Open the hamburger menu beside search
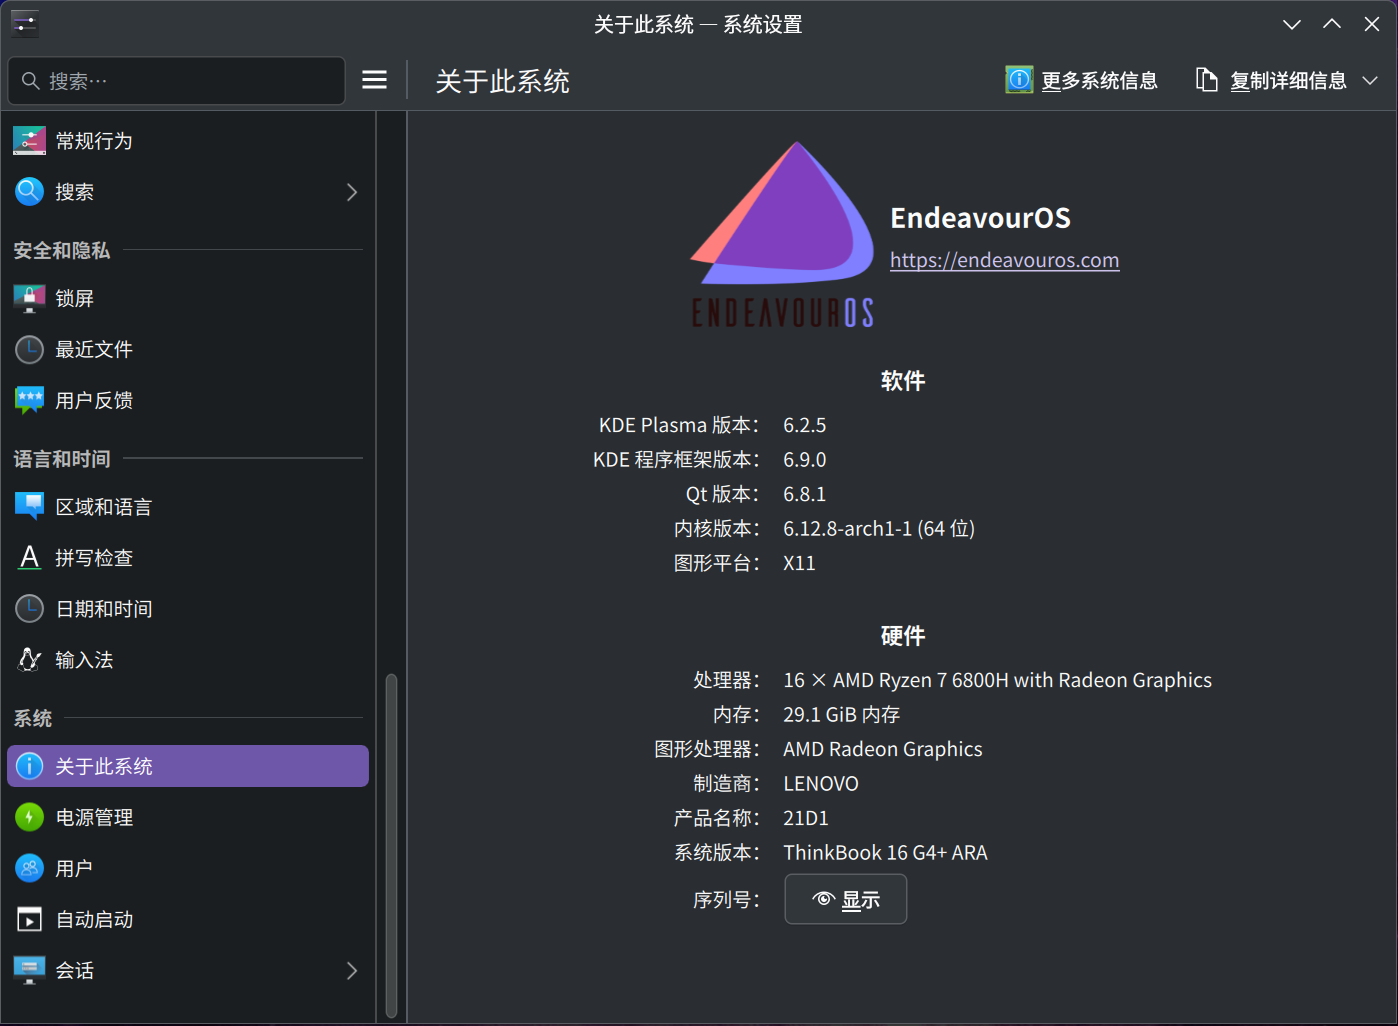 (374, 80)
